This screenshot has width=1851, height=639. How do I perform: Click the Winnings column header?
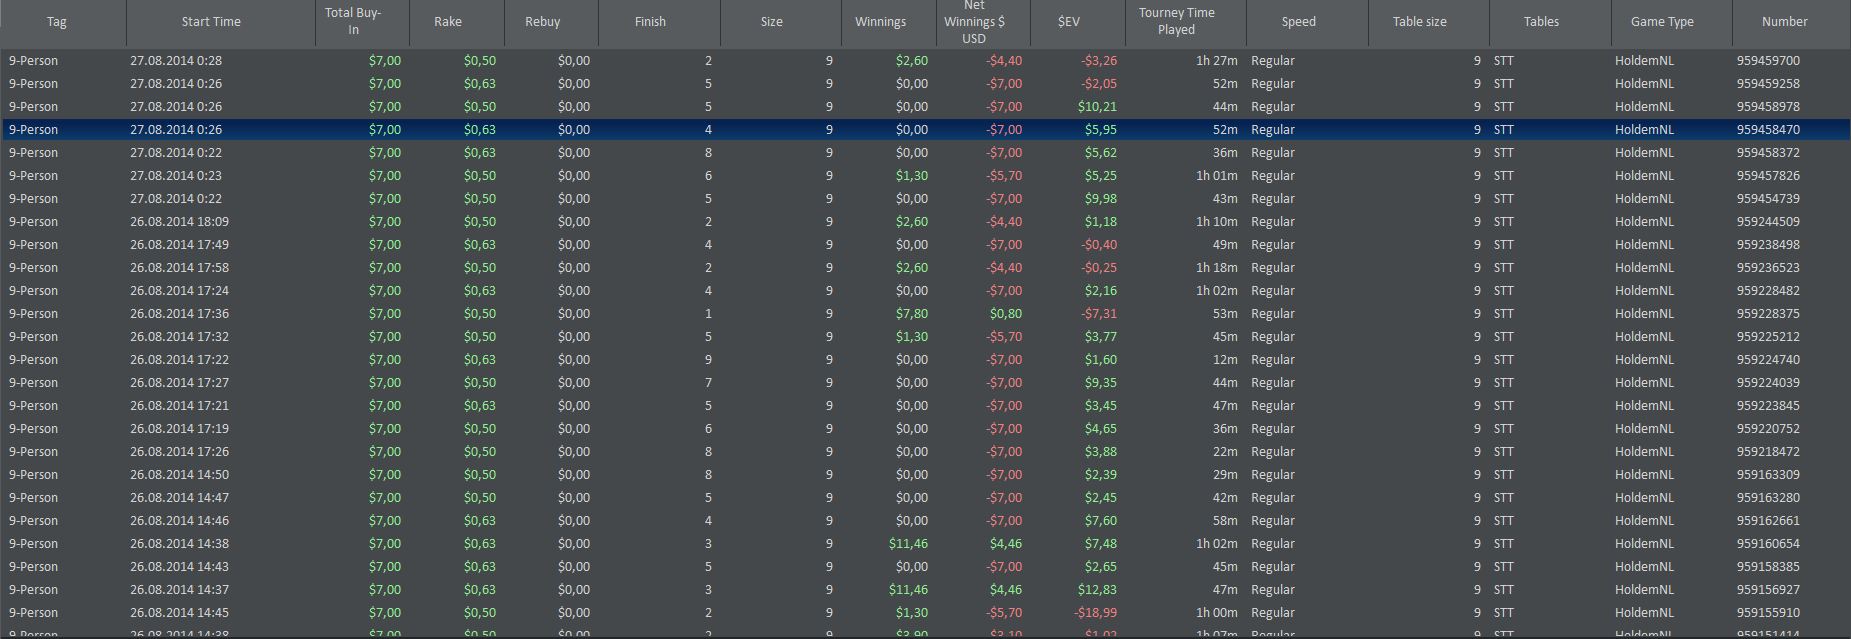pyautogui.click(x=880, y=22)
